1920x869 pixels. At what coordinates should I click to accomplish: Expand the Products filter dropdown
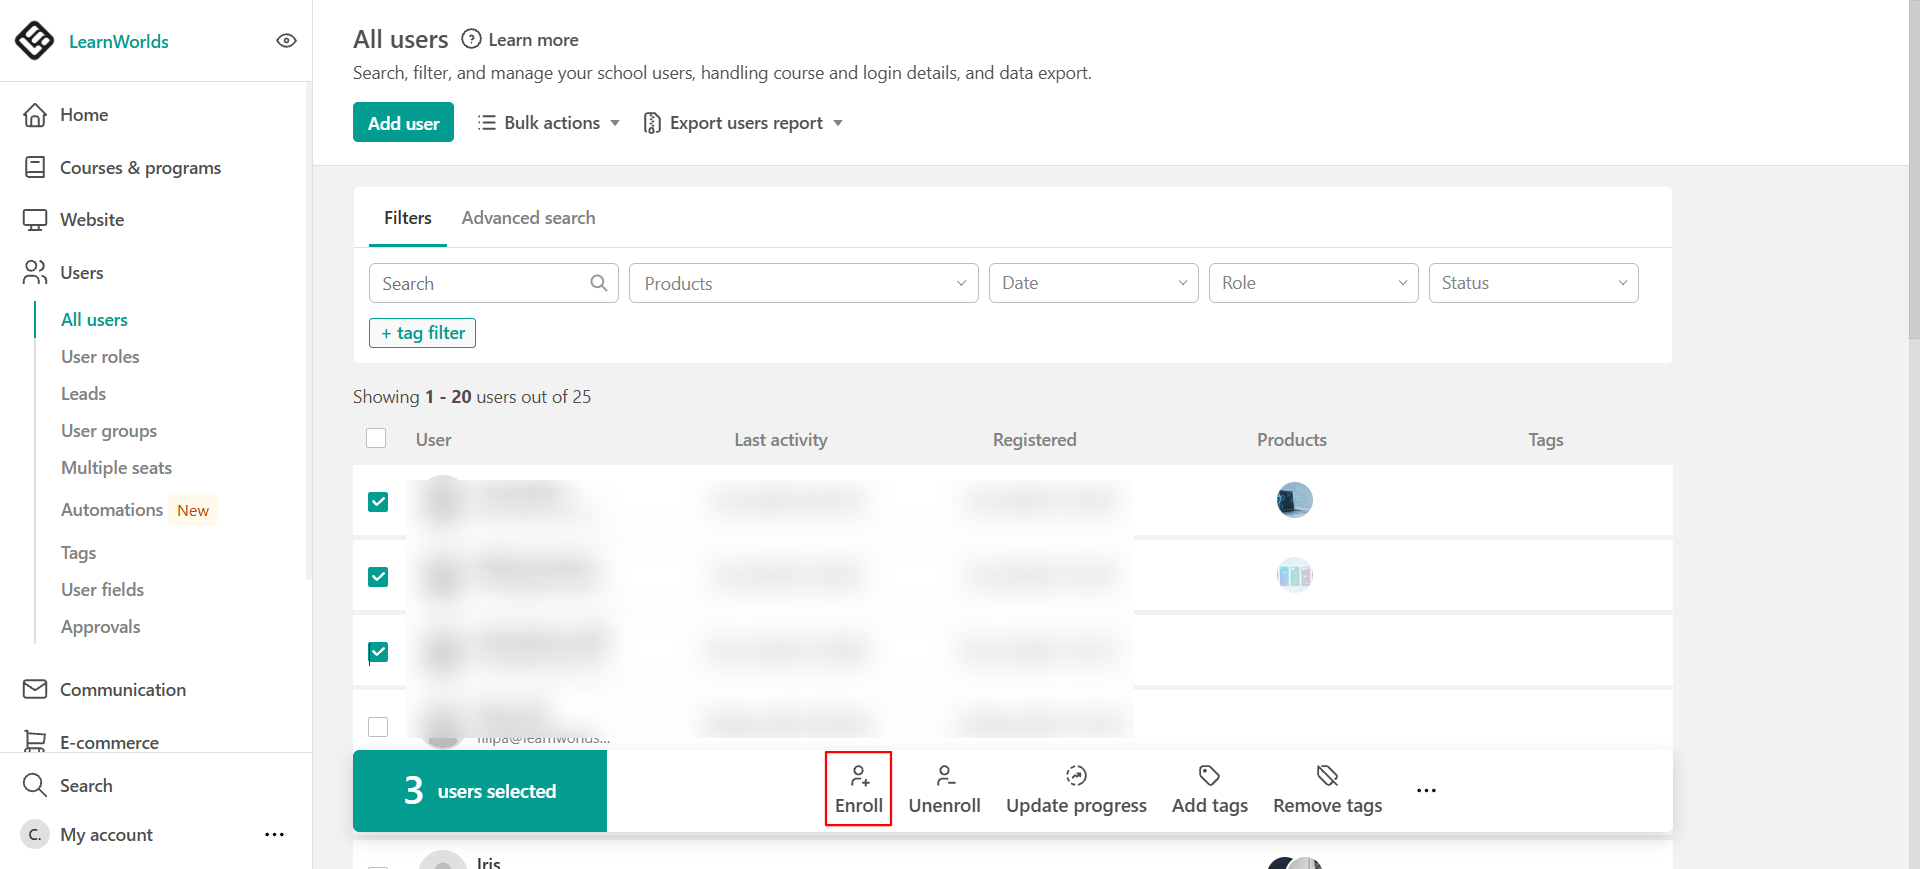point(804,283)
